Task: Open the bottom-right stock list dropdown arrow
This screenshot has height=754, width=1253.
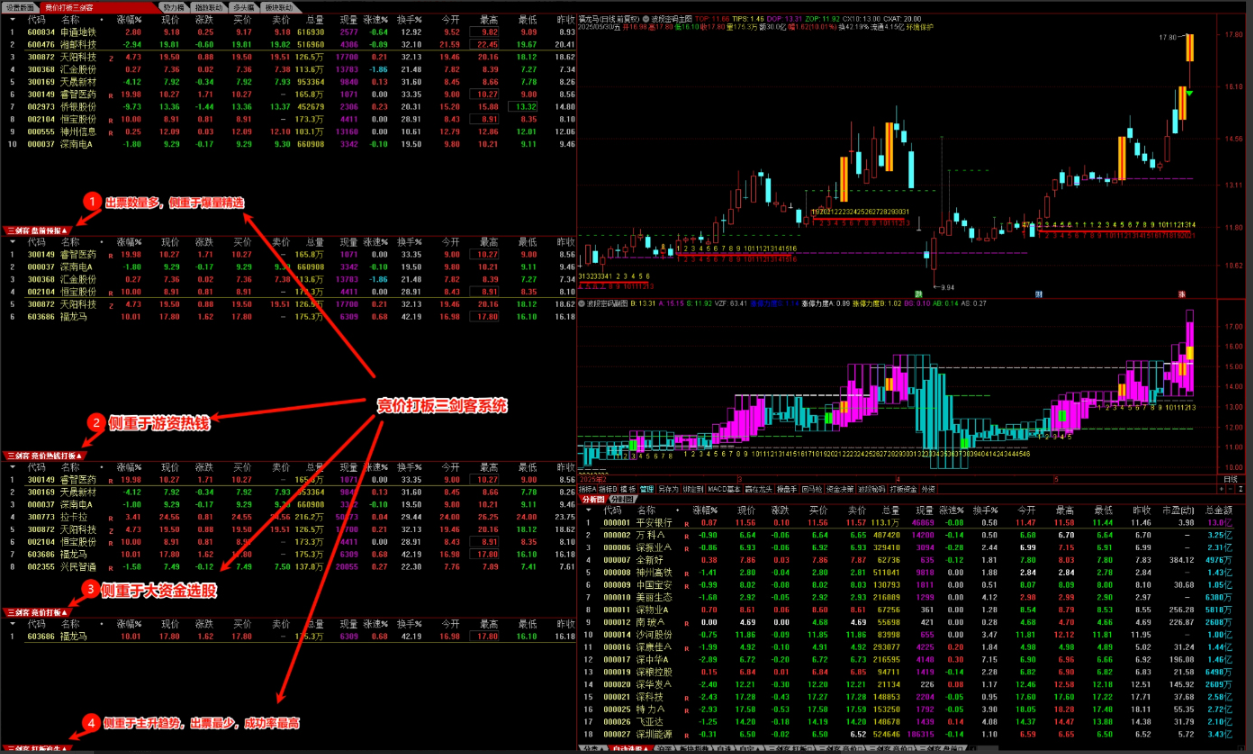Action: (x=588, y=510)
